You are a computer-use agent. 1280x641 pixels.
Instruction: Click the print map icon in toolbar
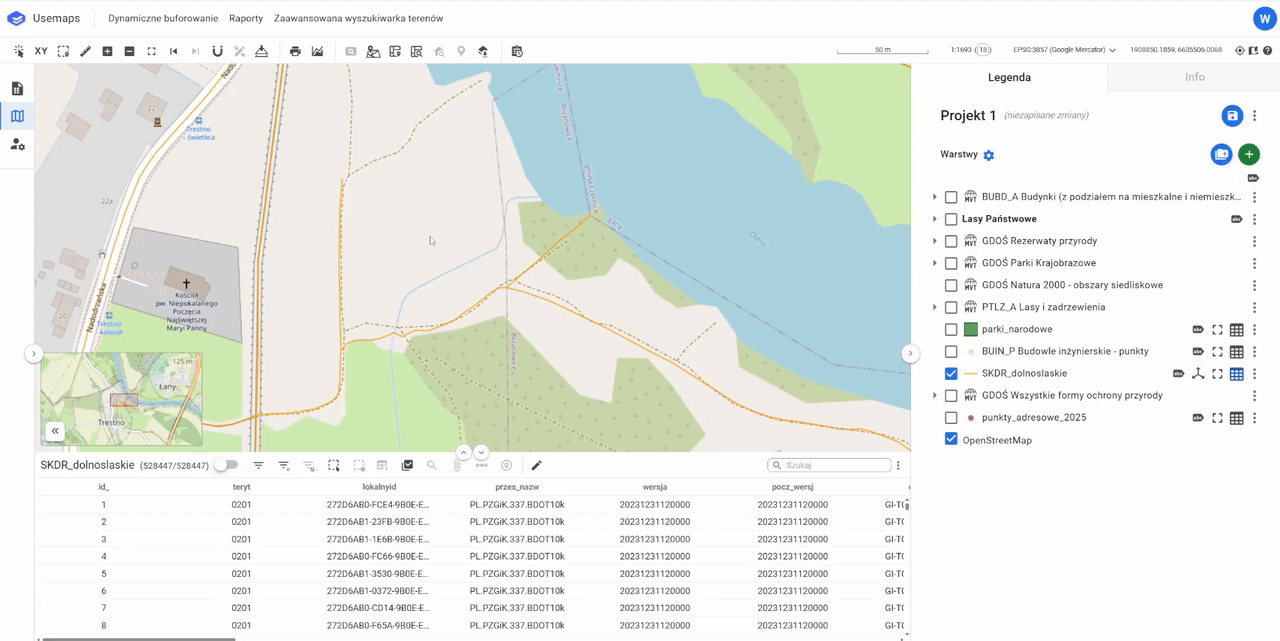[295, 51]
